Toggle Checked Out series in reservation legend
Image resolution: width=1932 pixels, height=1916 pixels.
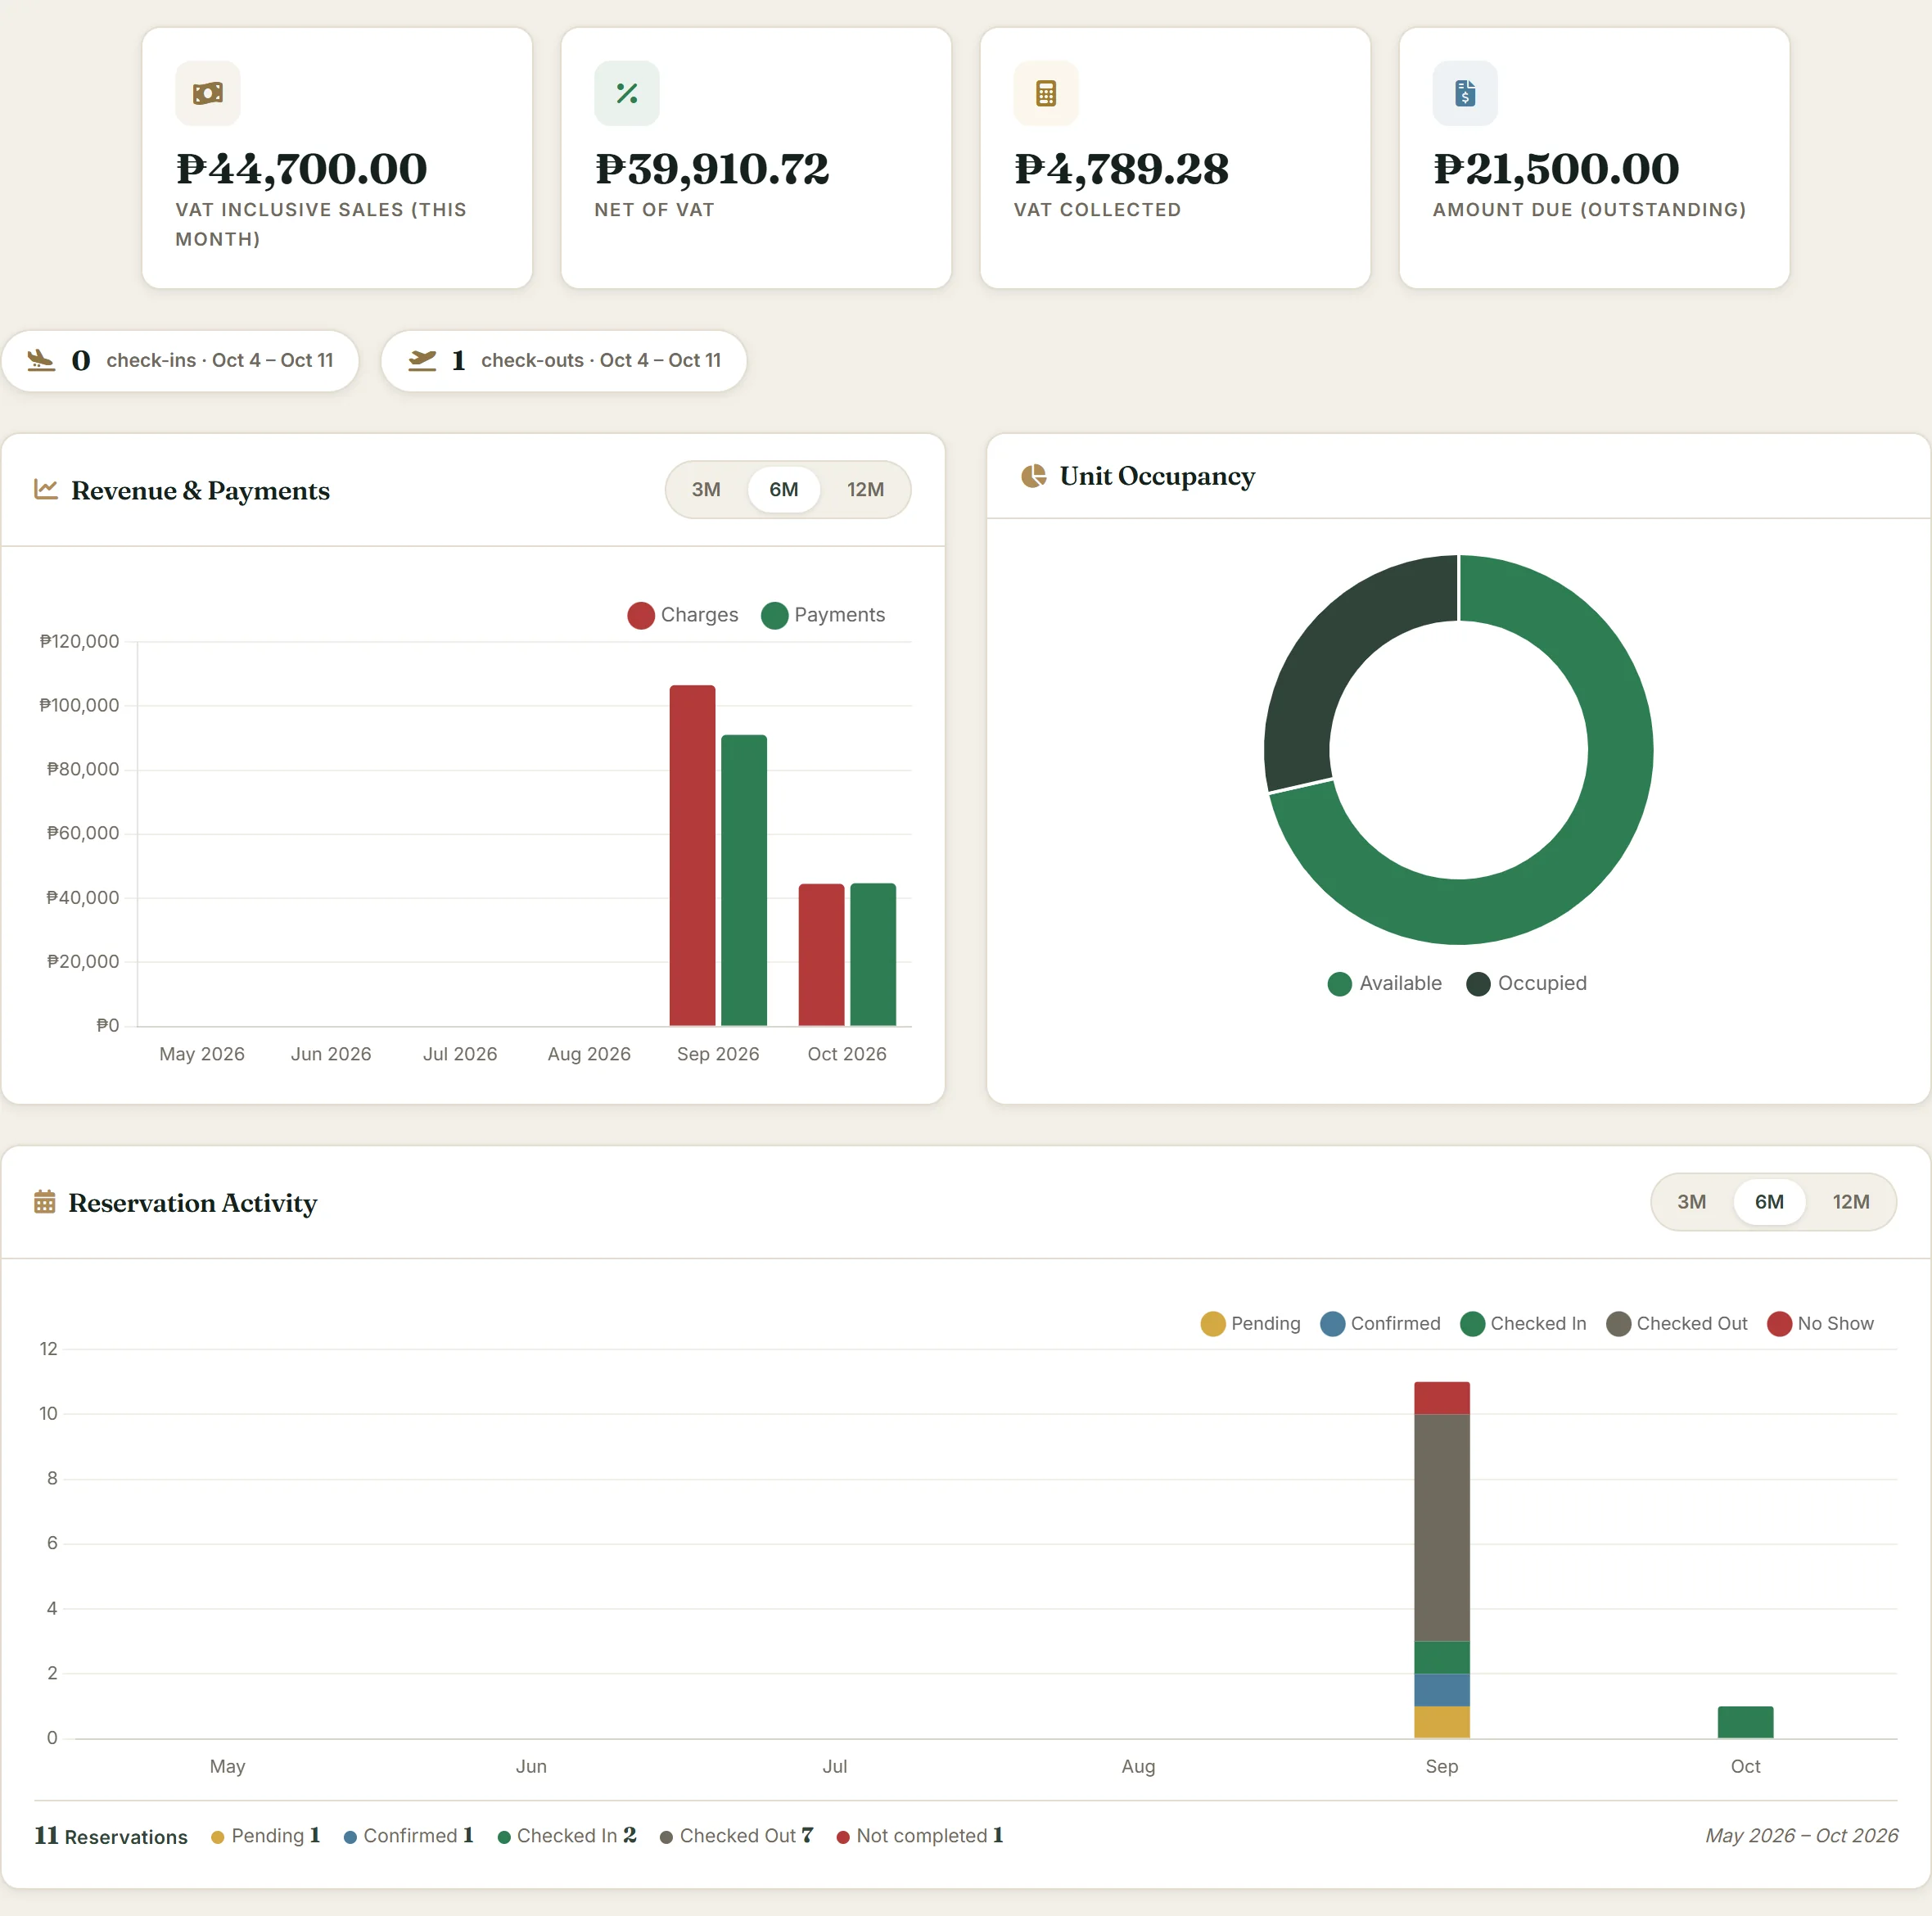[1677, 1323]
